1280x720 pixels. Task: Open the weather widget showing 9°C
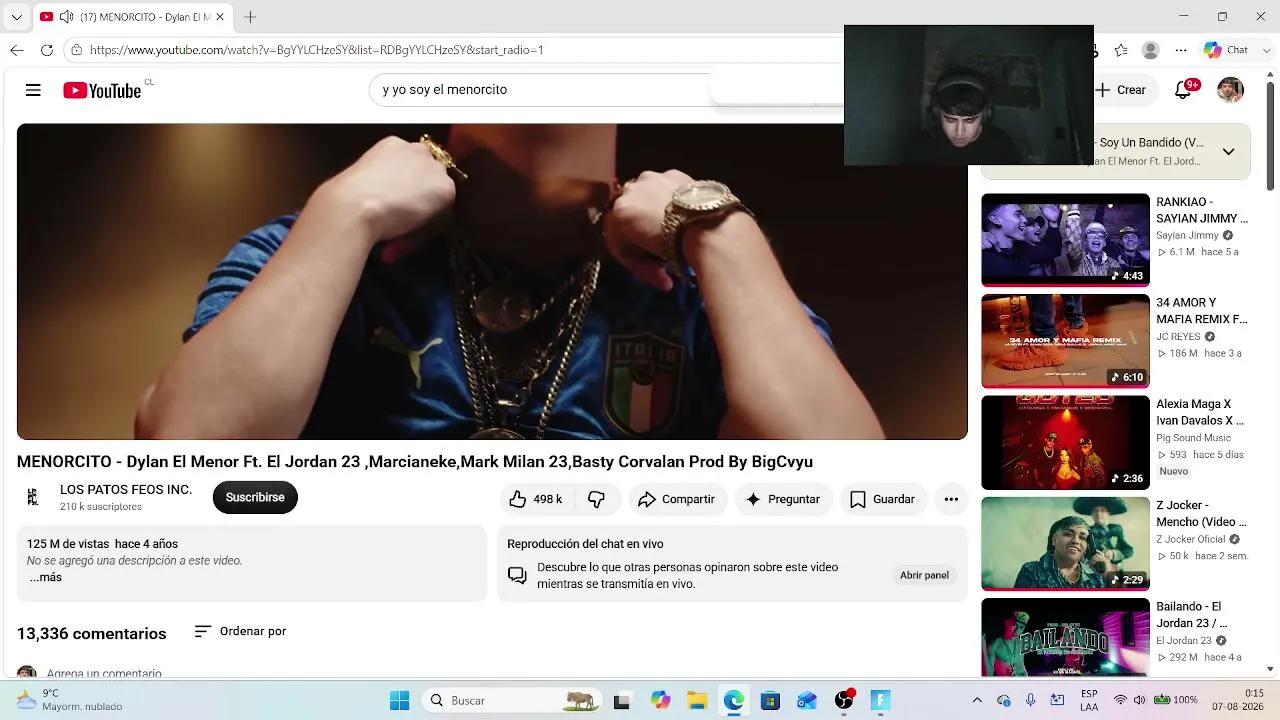(x=68, y=700)
